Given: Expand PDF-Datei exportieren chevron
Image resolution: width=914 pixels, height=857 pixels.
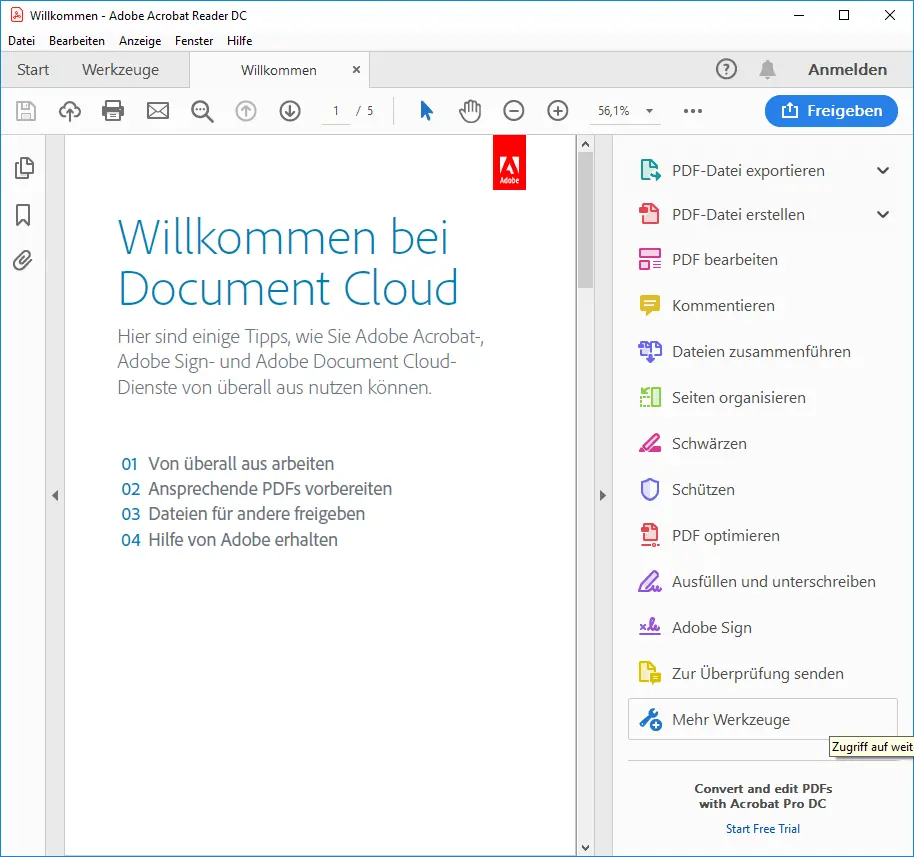Looking at the screenshot, I should click(883, 170).
